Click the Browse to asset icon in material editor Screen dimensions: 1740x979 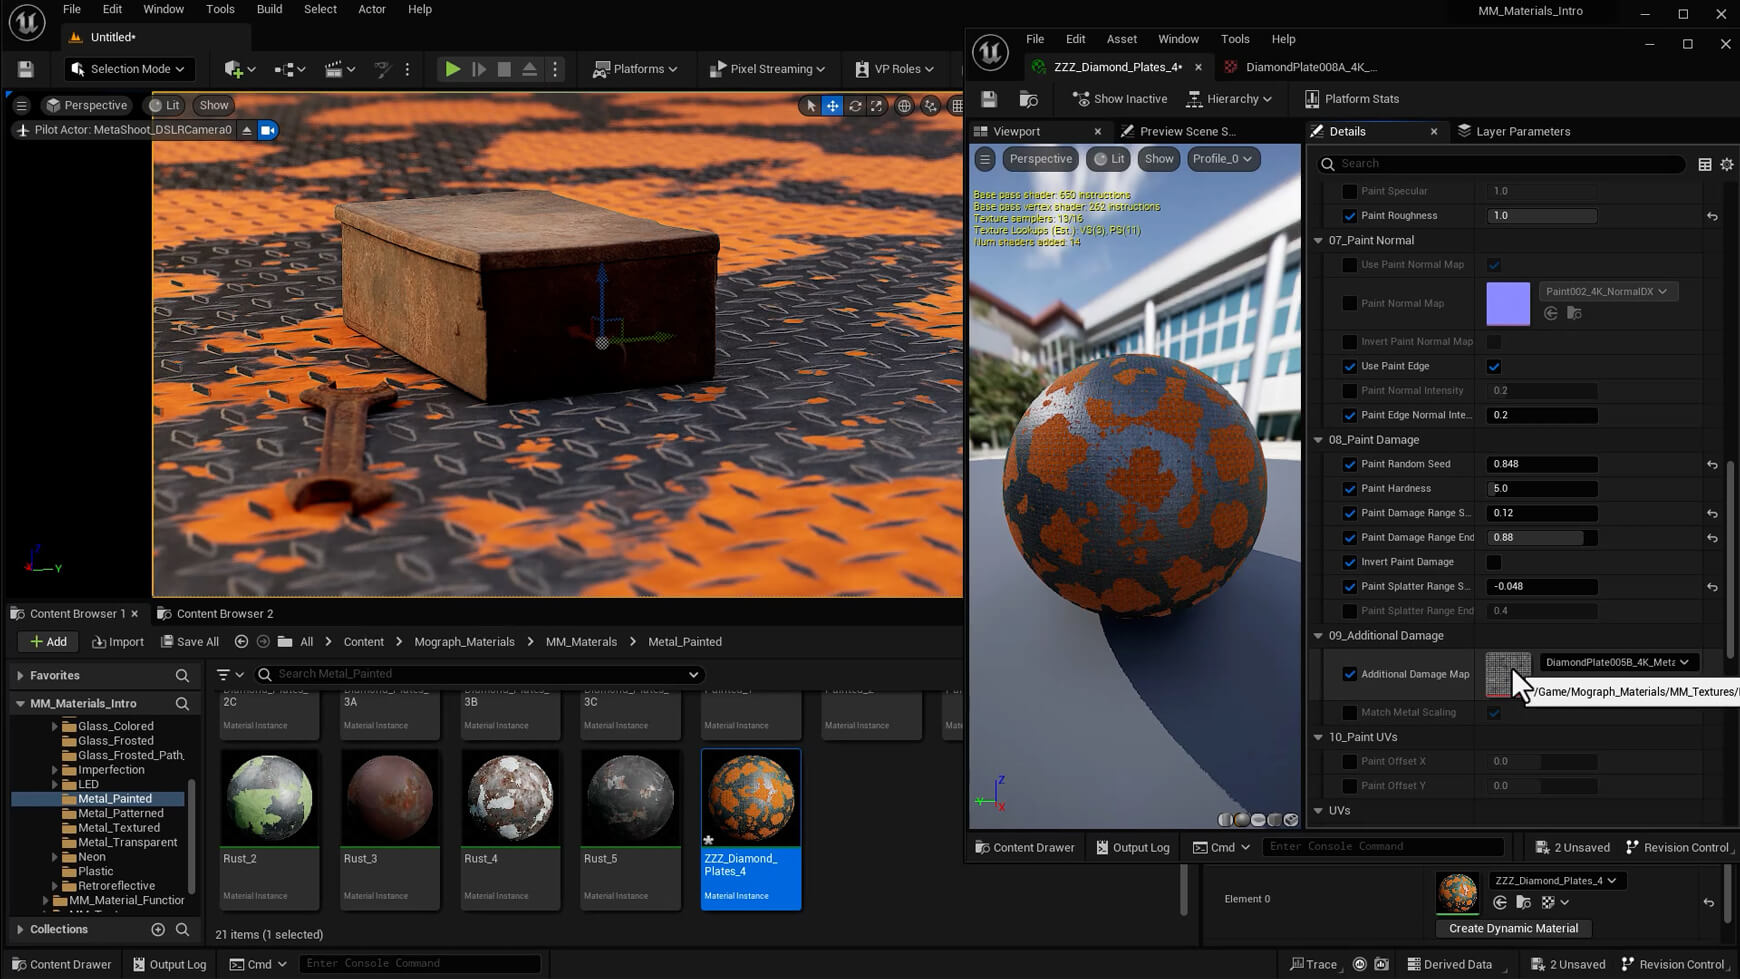(x=1028, y=99)
